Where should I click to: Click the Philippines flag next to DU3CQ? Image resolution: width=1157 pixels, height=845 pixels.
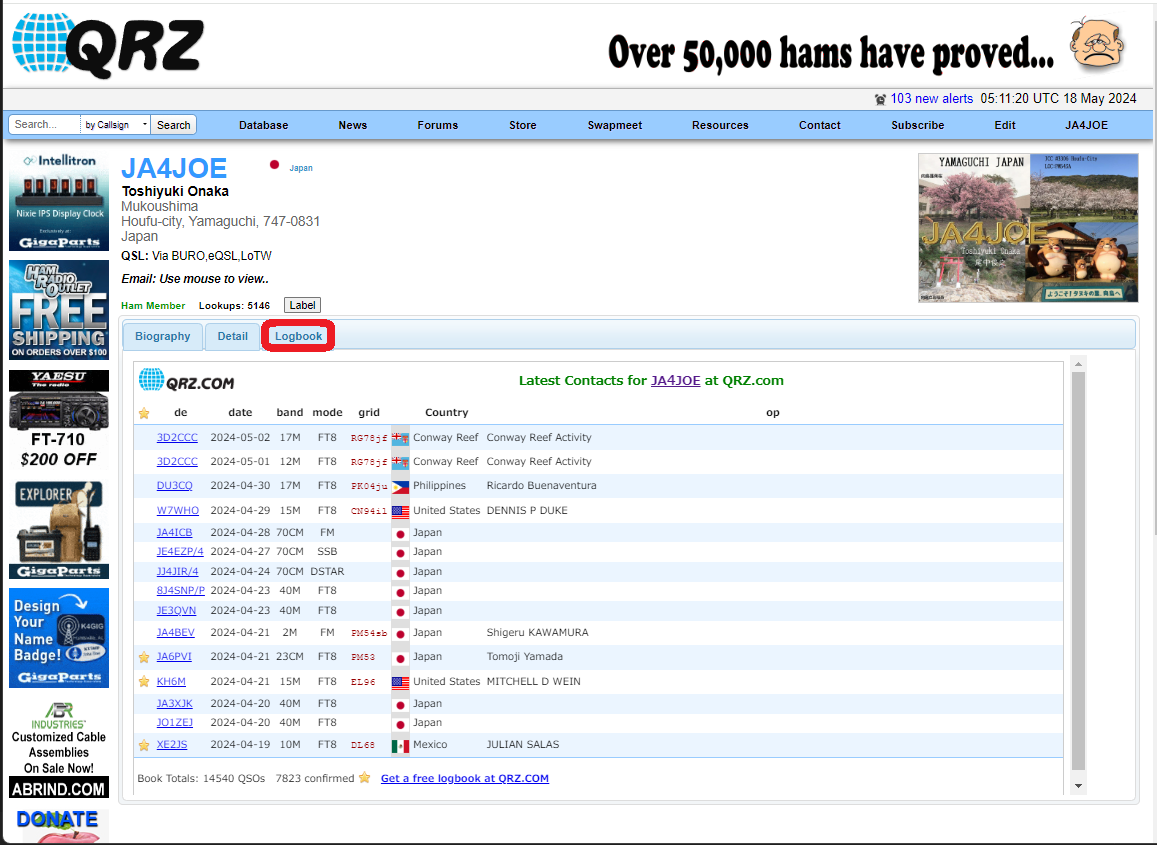tap(400, 486)
